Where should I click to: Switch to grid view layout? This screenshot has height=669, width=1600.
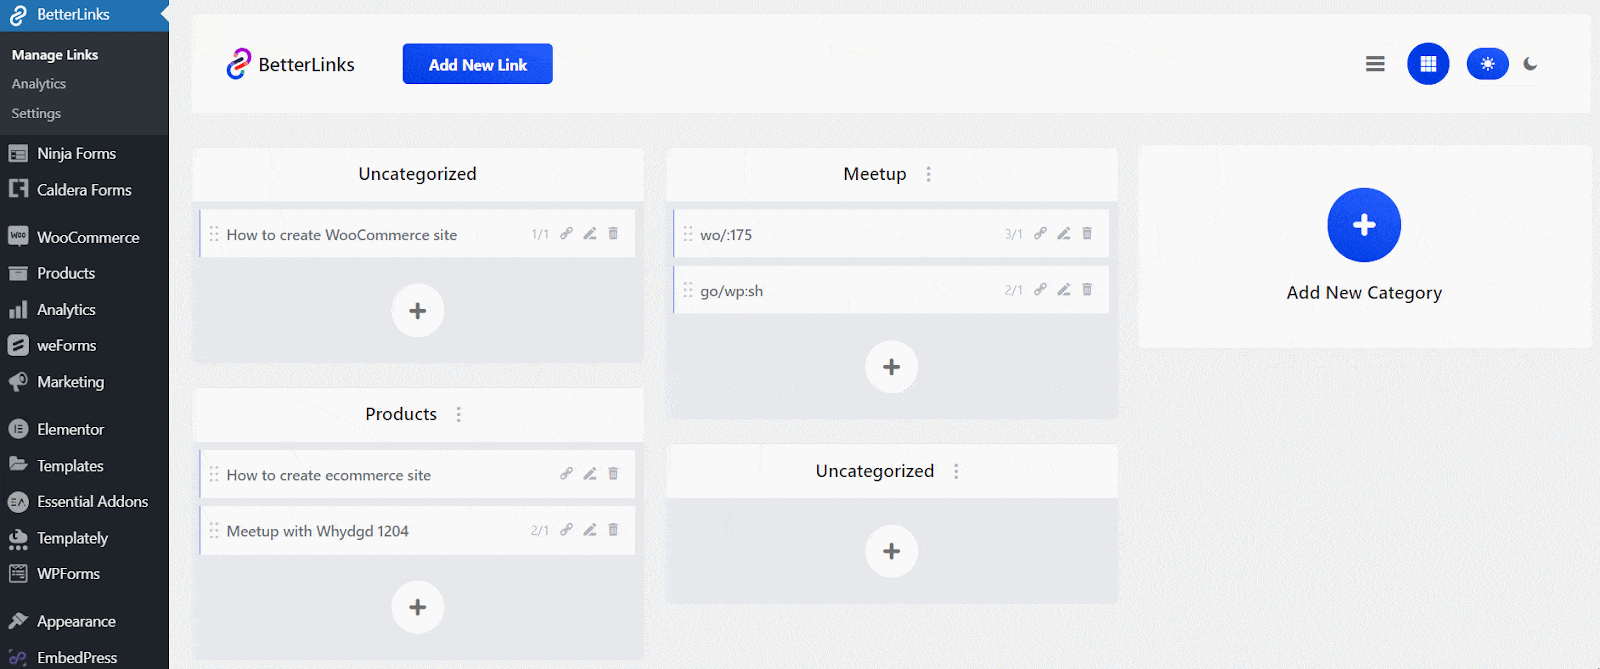point(1428,64)
